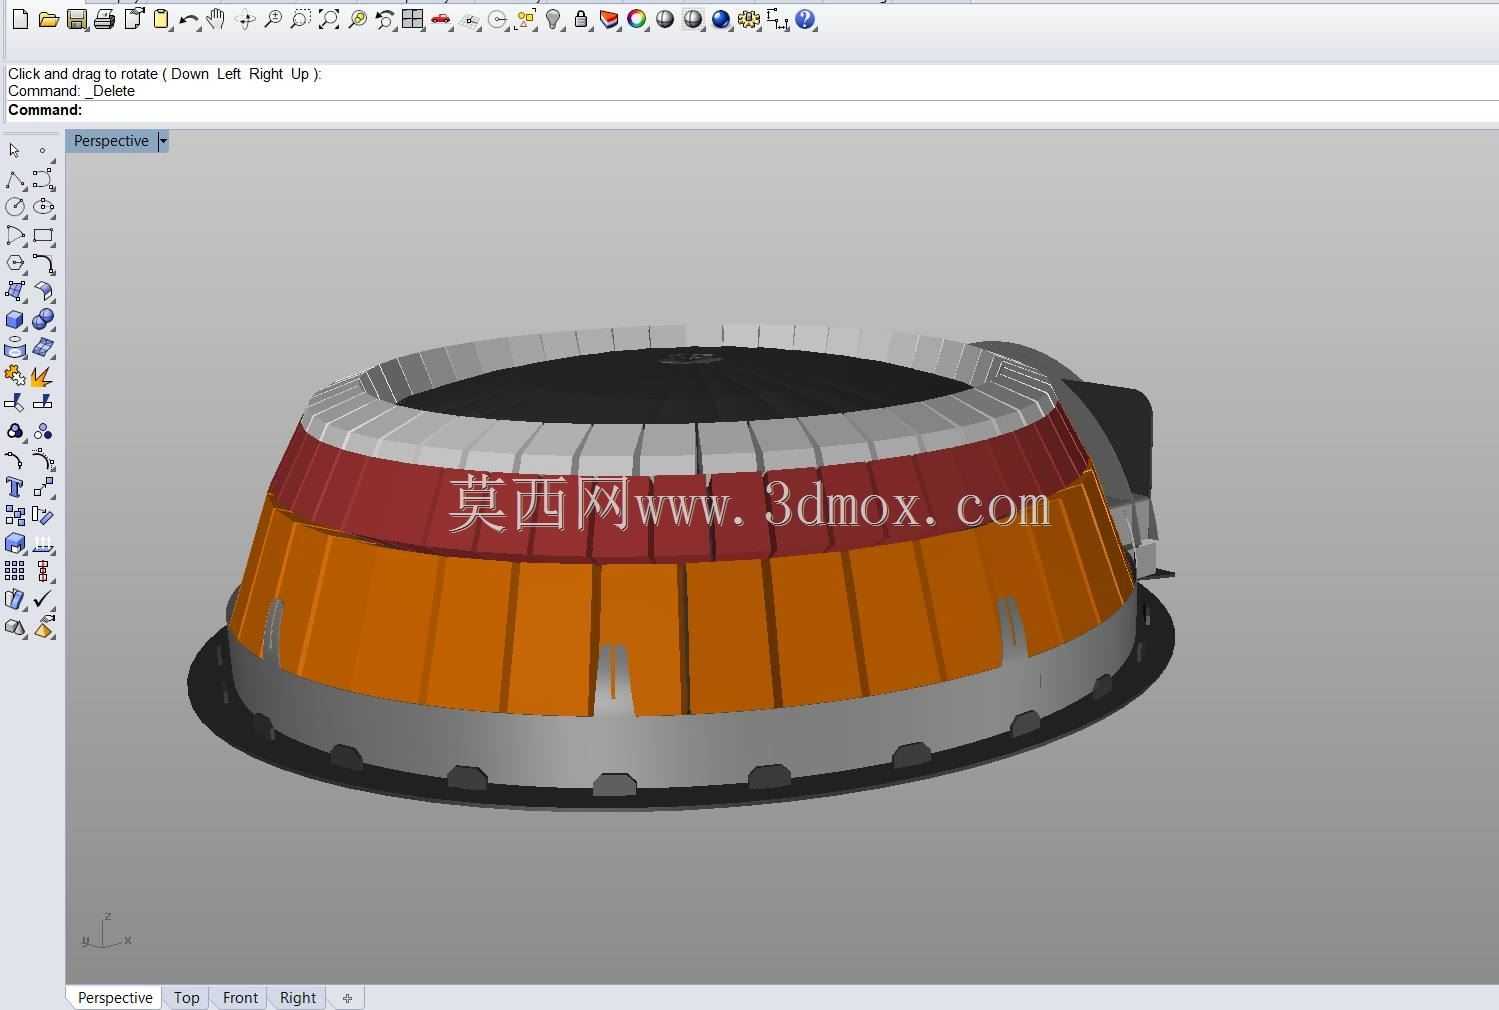Render with the blue sphere icon

click(721, 19)
